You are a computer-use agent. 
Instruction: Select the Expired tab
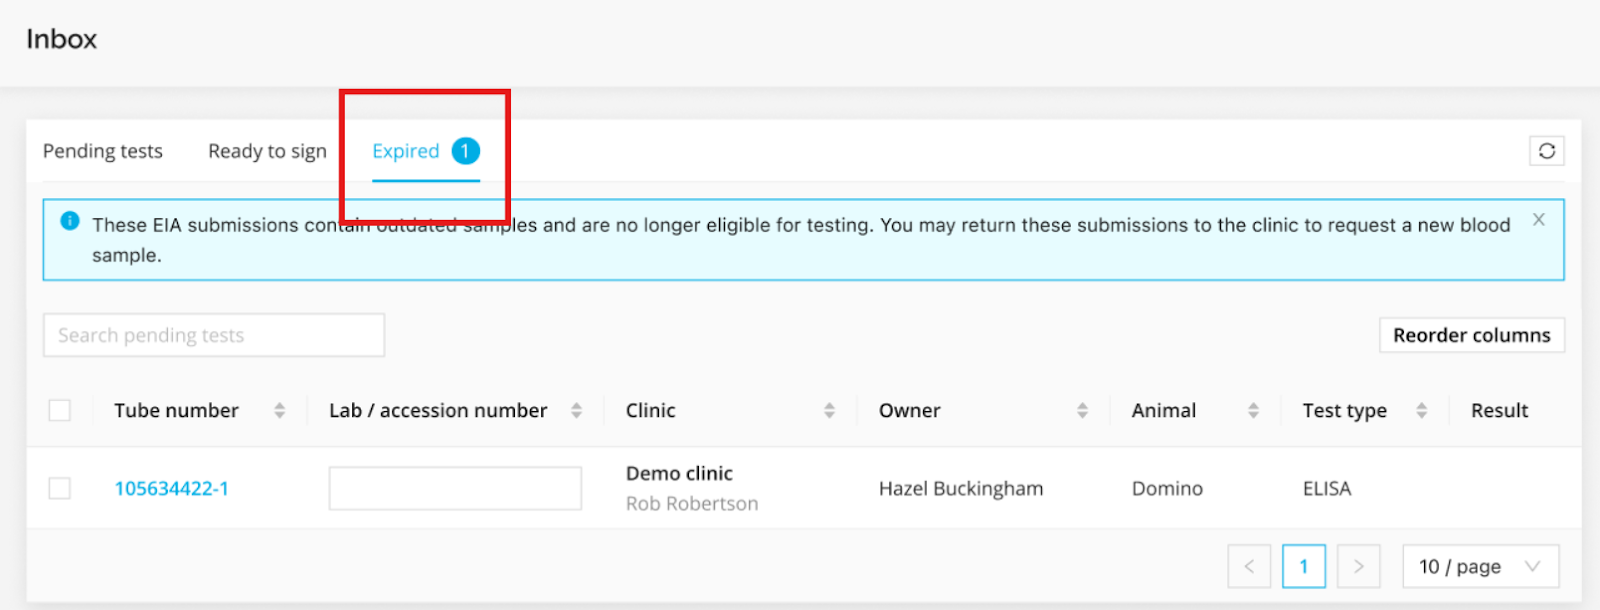[x=406, y=151]
